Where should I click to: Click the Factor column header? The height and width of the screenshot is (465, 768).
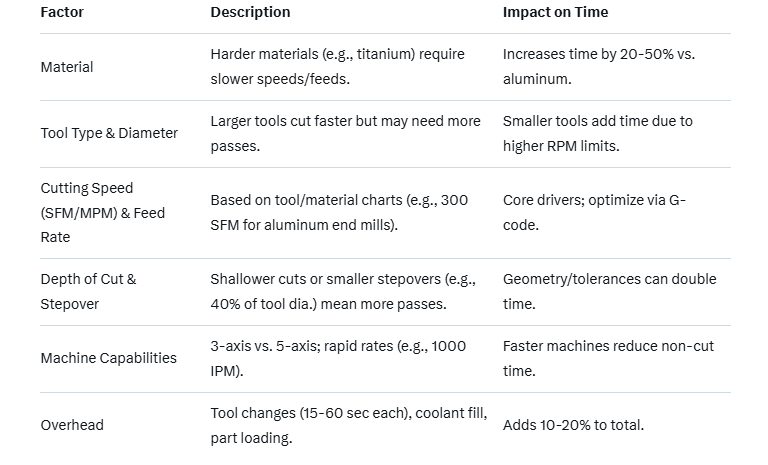tap(61, 12)
